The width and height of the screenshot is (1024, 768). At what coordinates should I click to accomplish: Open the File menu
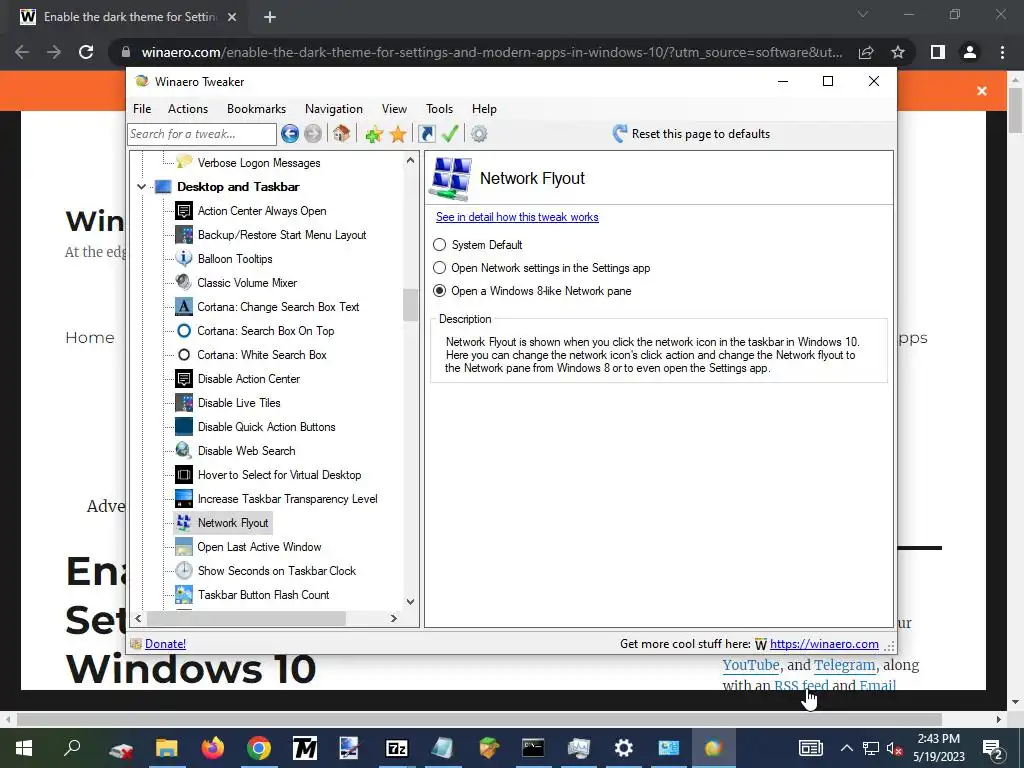[x=142, y=109]
